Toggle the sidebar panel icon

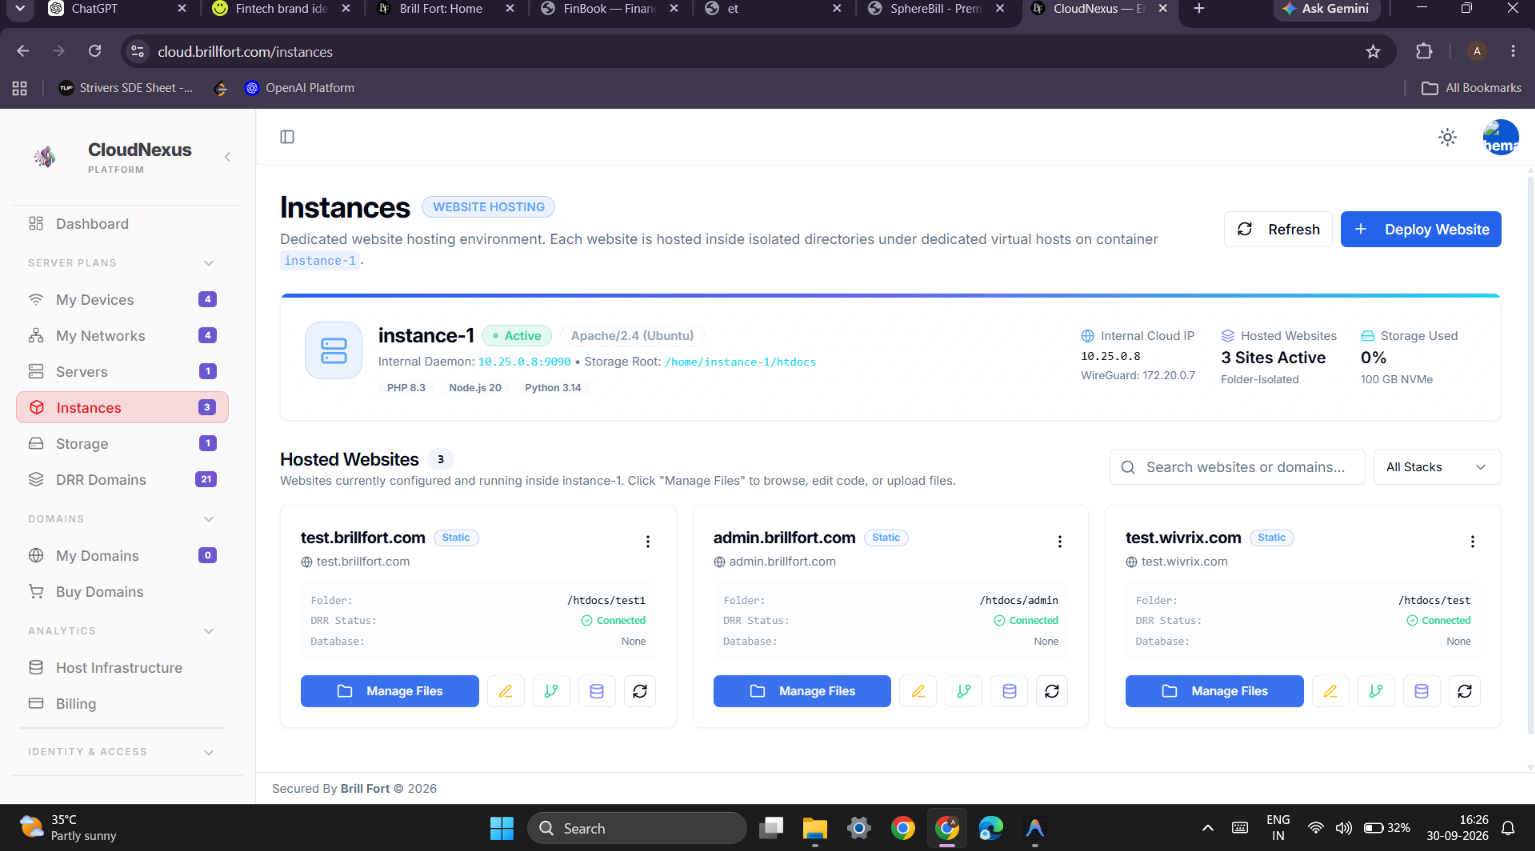[287, 137]
